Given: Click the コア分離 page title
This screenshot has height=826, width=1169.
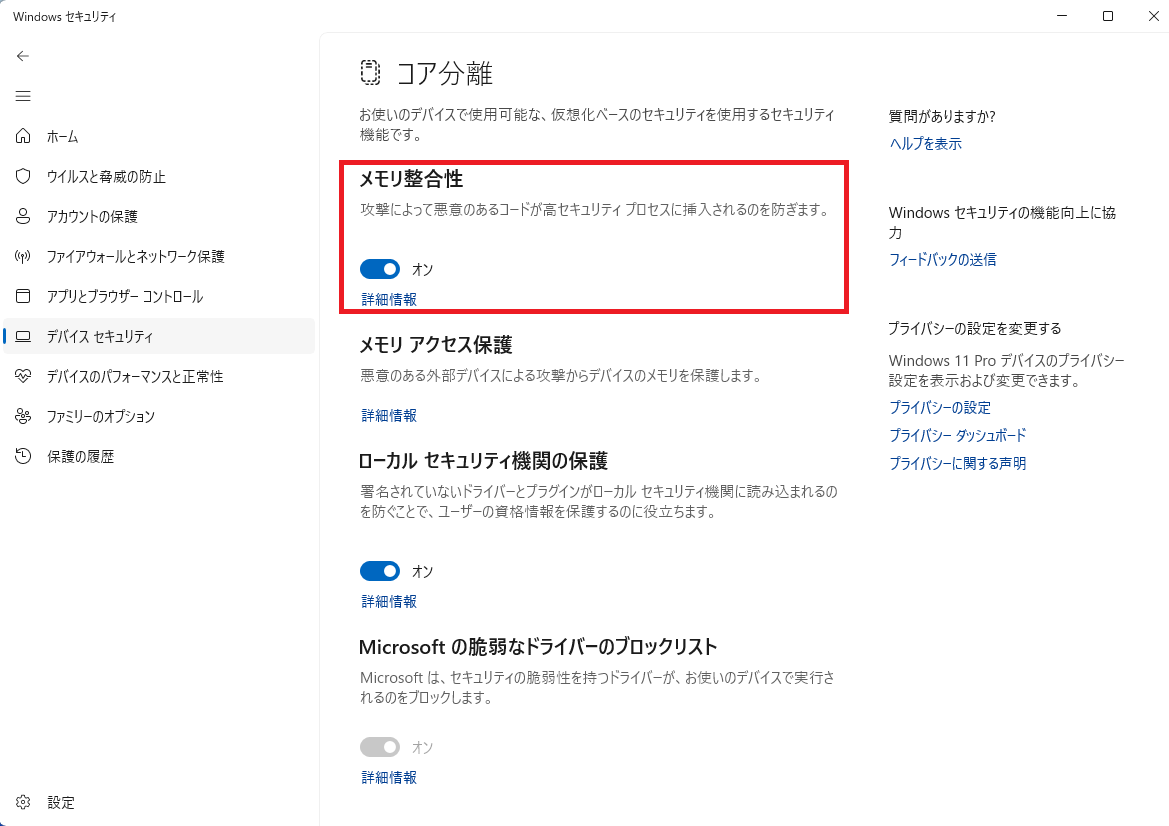Looking at the screenshot, I should click(444, 73).
